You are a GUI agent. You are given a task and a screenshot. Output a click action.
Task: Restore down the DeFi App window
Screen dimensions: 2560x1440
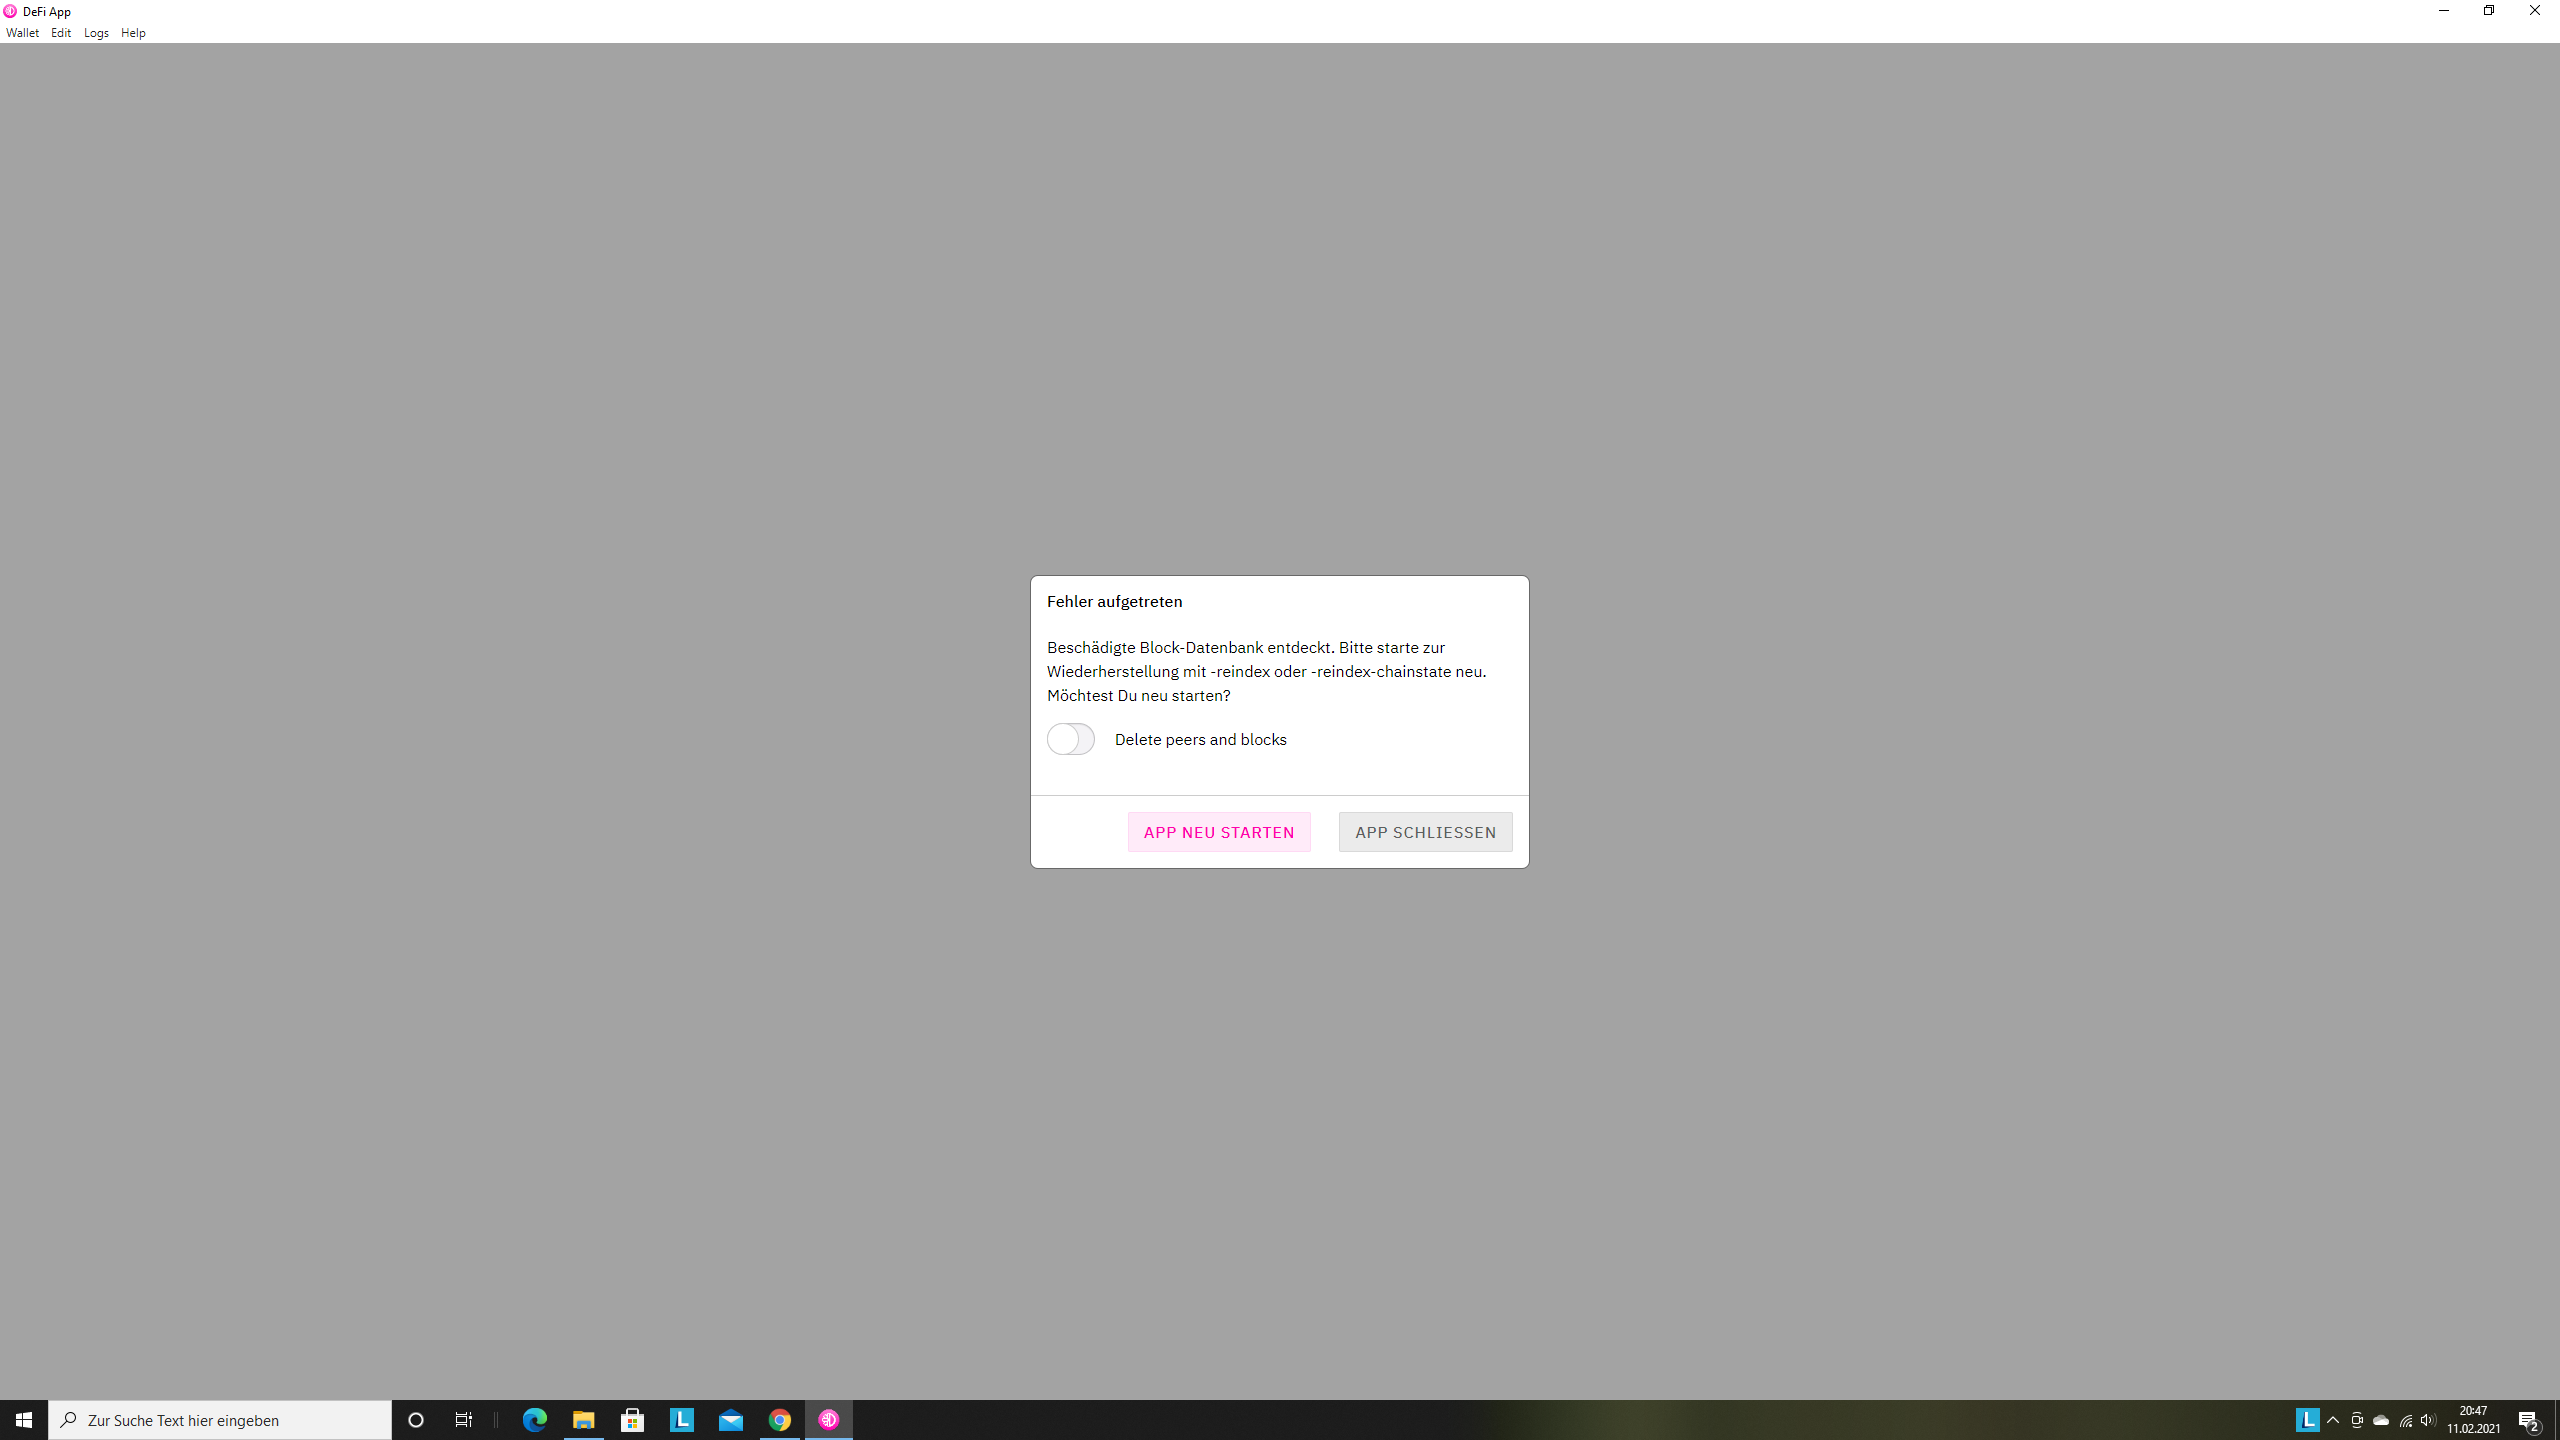(2489, 11)
